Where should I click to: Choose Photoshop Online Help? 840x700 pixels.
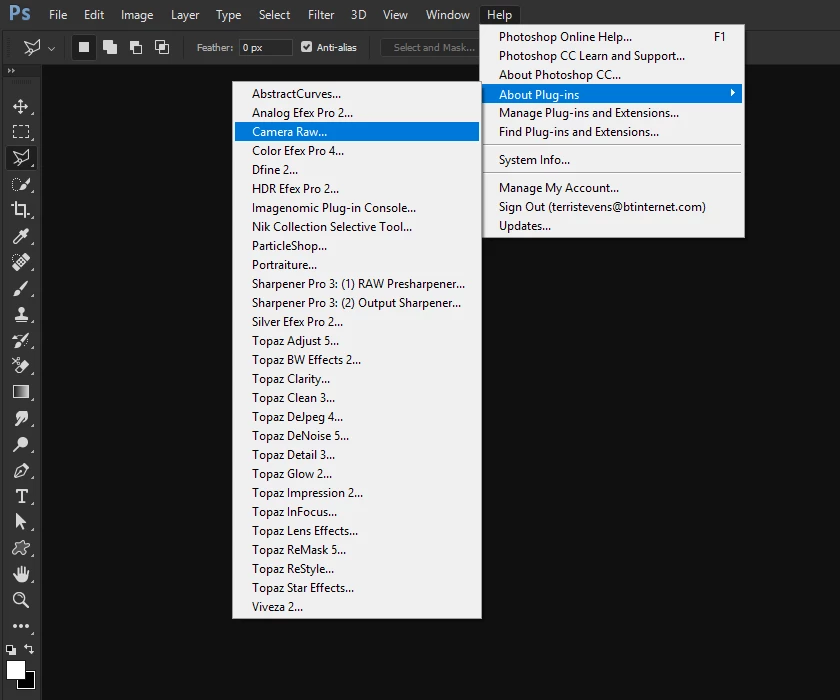pos(612,37)
